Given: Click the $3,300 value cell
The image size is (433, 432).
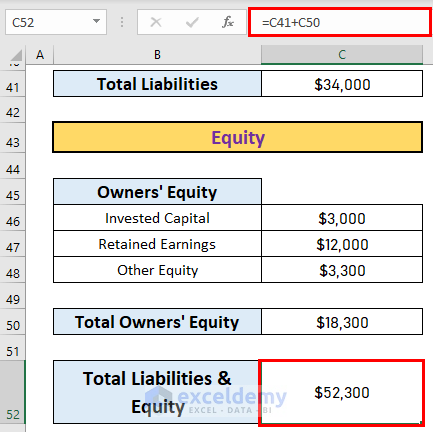Looking at the screenshot, I should click(x=342, y=270).
